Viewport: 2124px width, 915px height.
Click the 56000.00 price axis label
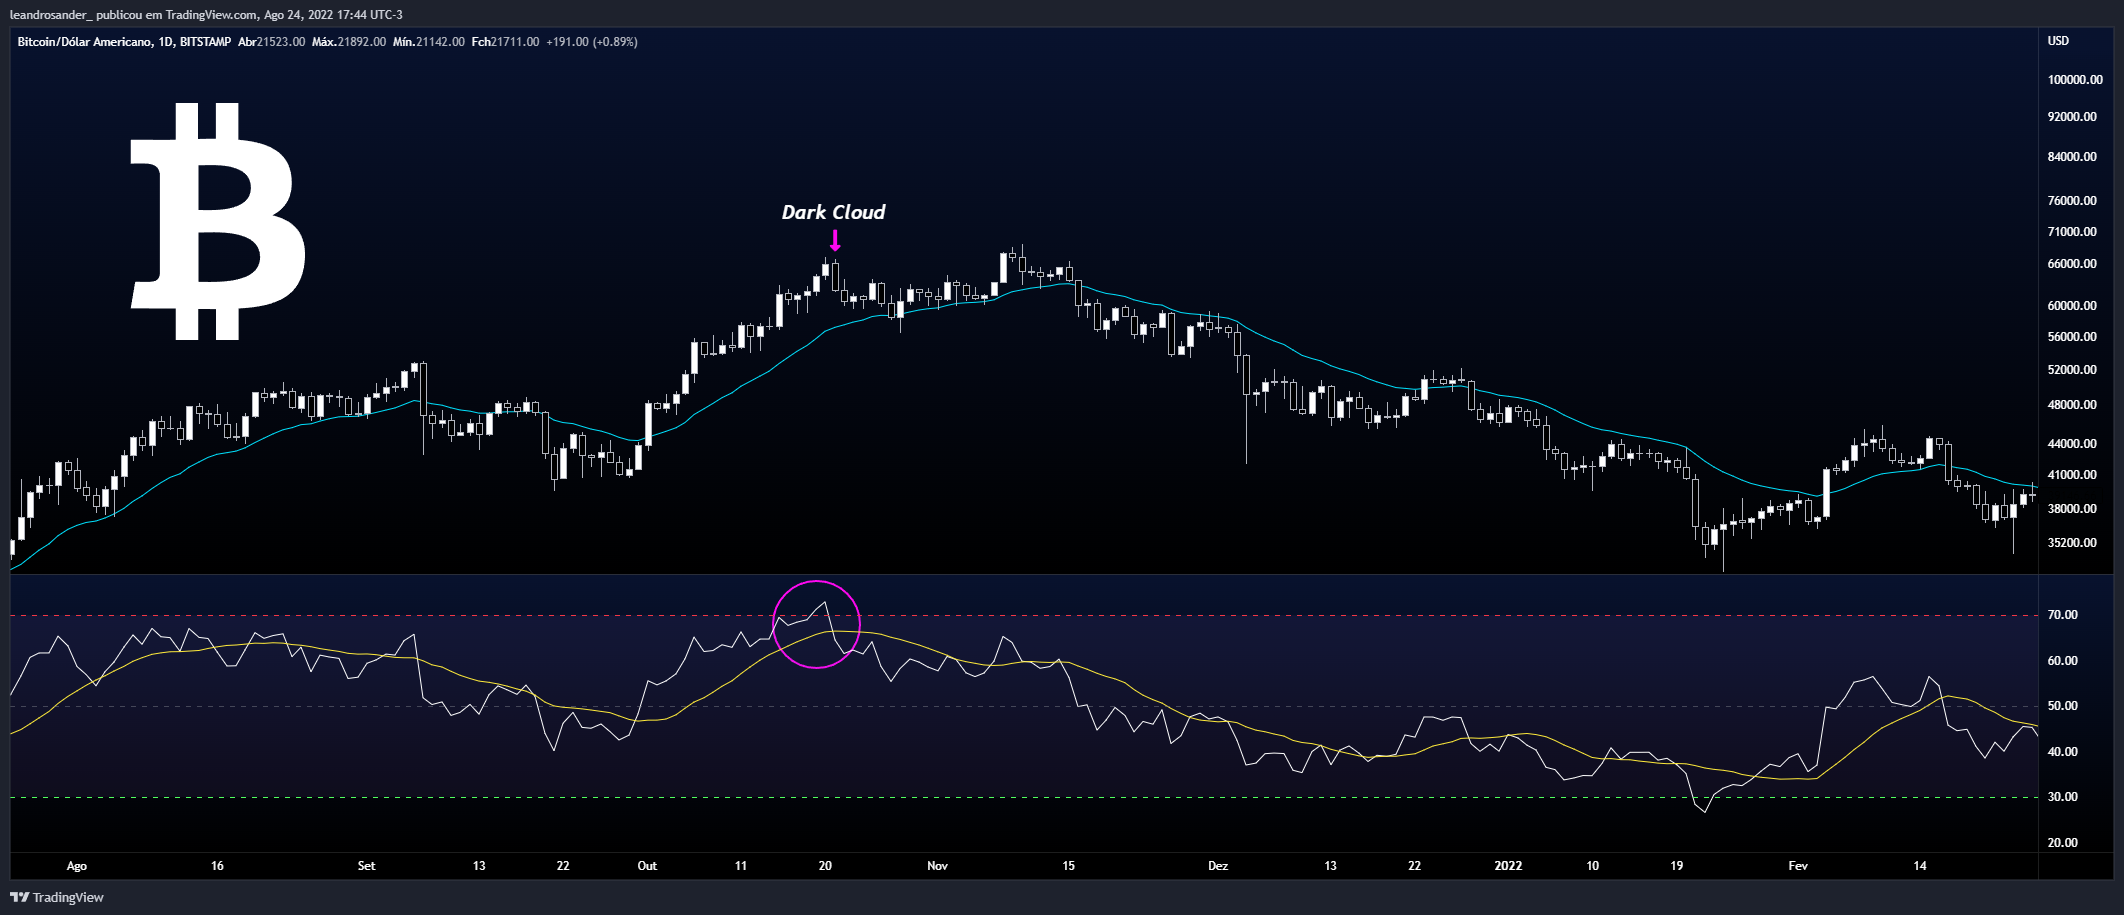[2072, 337]
